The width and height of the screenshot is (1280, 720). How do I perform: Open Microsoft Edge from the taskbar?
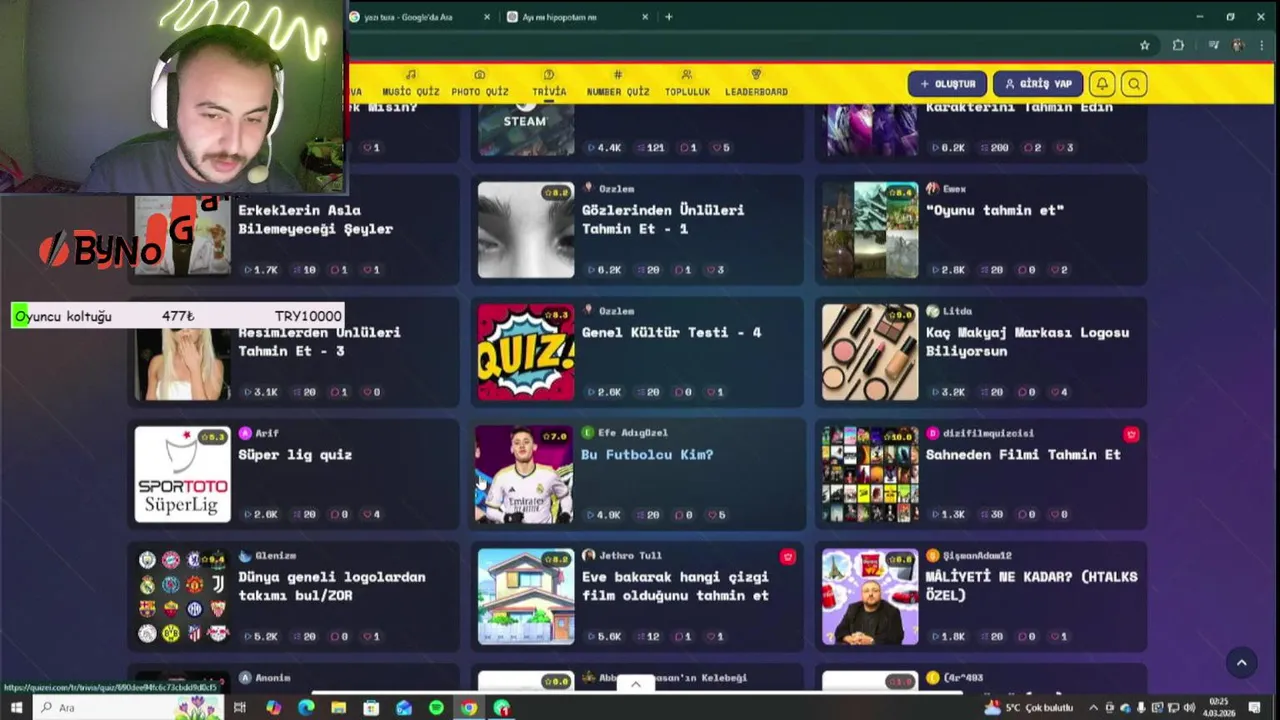point(306,708)
